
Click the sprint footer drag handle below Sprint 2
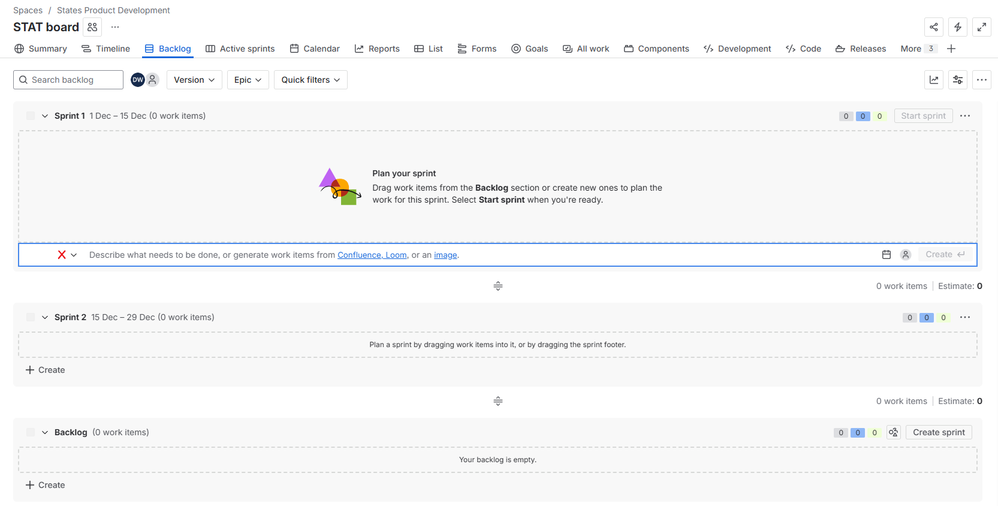pyautogui.click(x=498, y=401)
